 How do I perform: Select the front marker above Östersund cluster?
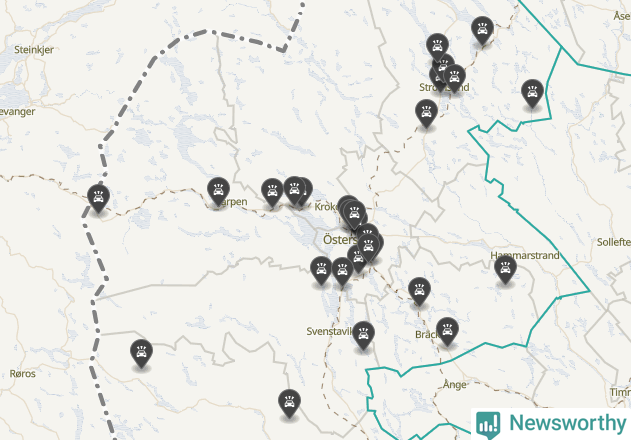point(355,214)
